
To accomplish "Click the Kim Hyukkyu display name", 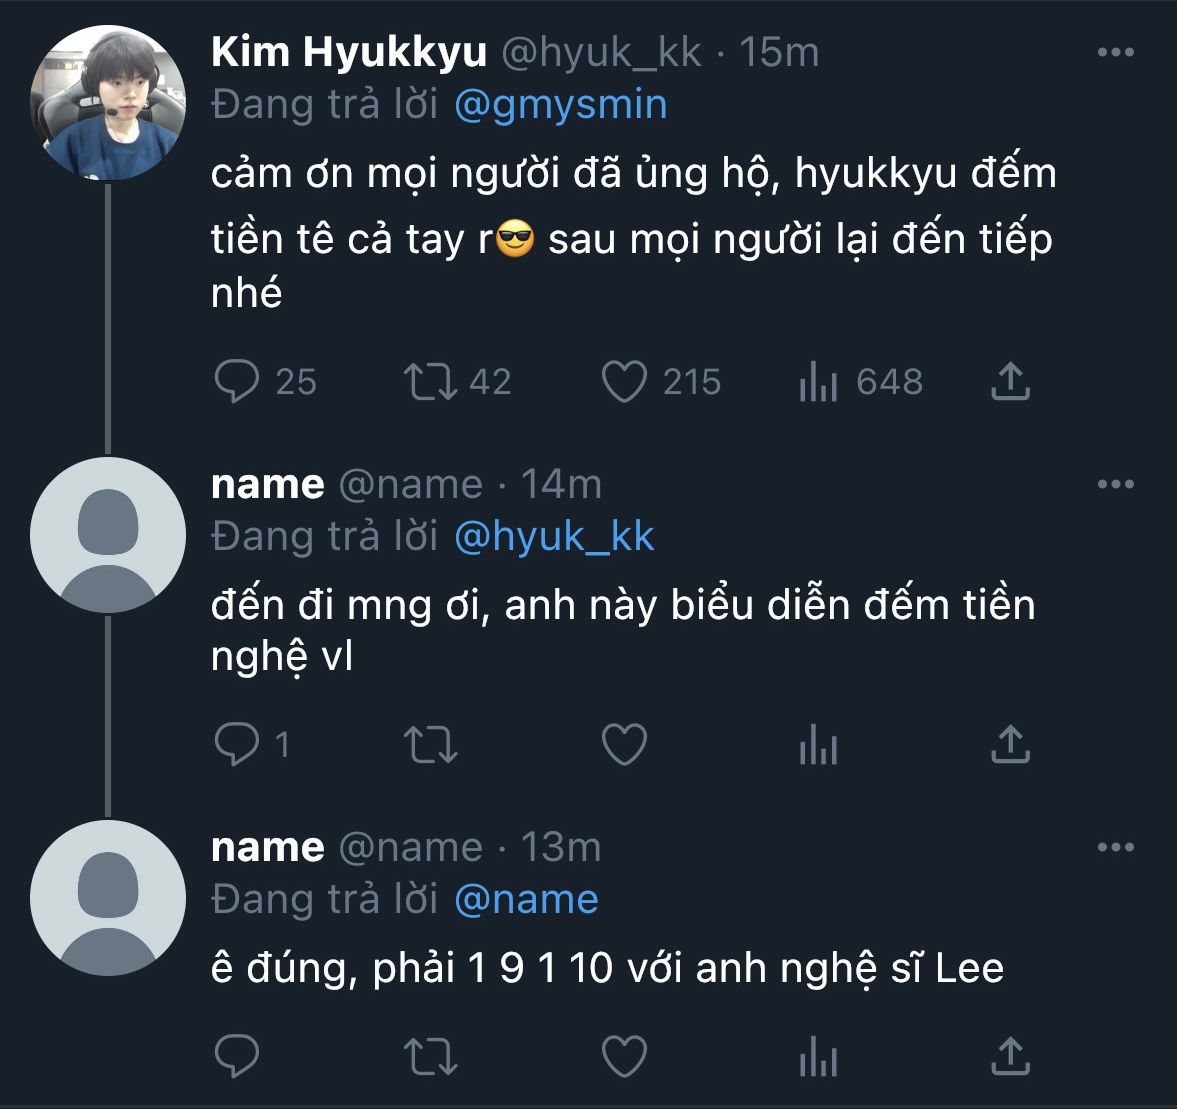I will (349, 52).
